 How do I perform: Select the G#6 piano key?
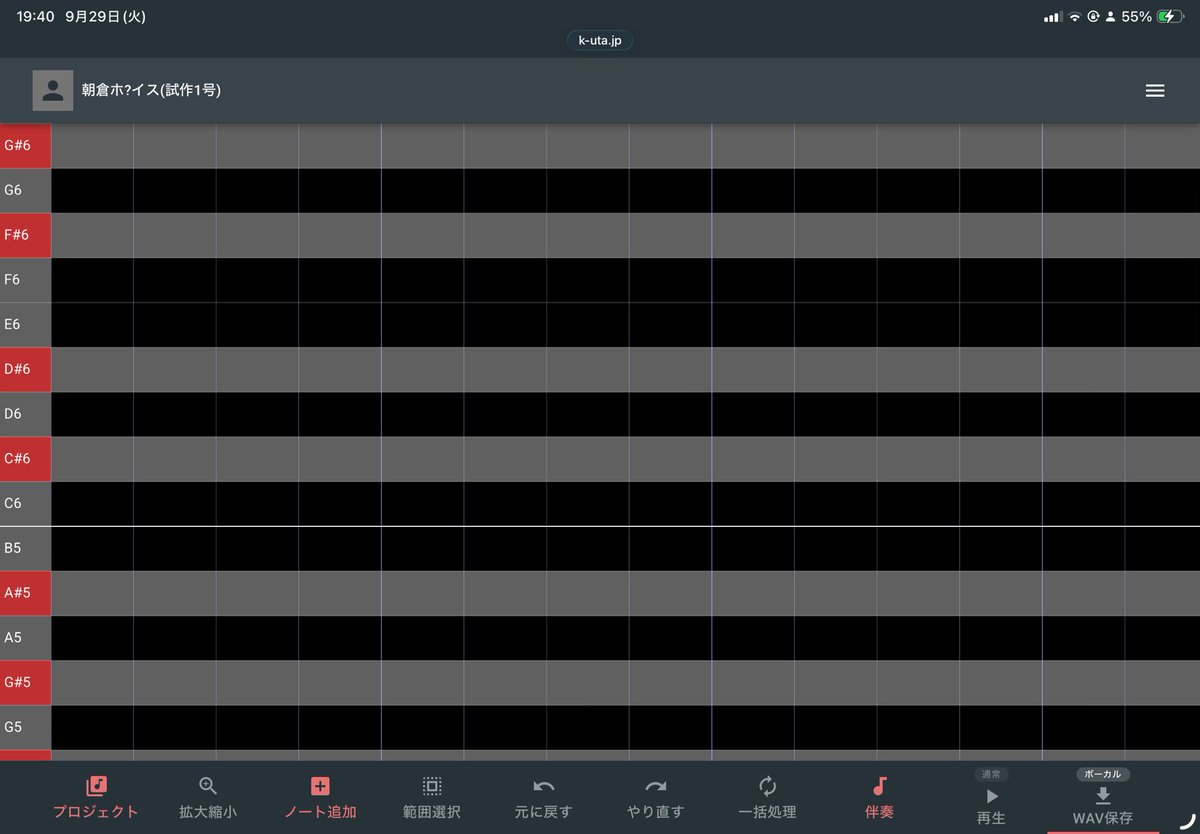[25, 145]
